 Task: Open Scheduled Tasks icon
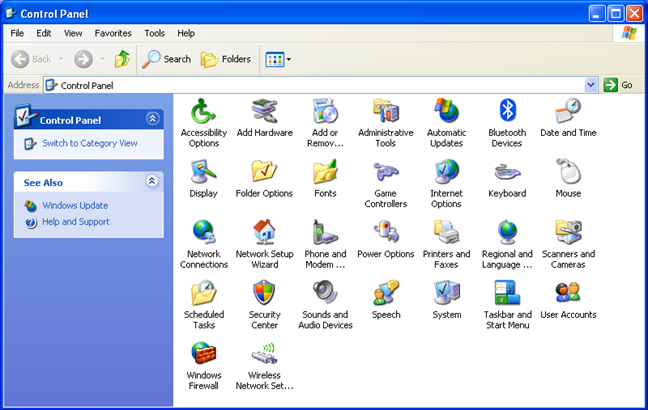coord(204,293)
